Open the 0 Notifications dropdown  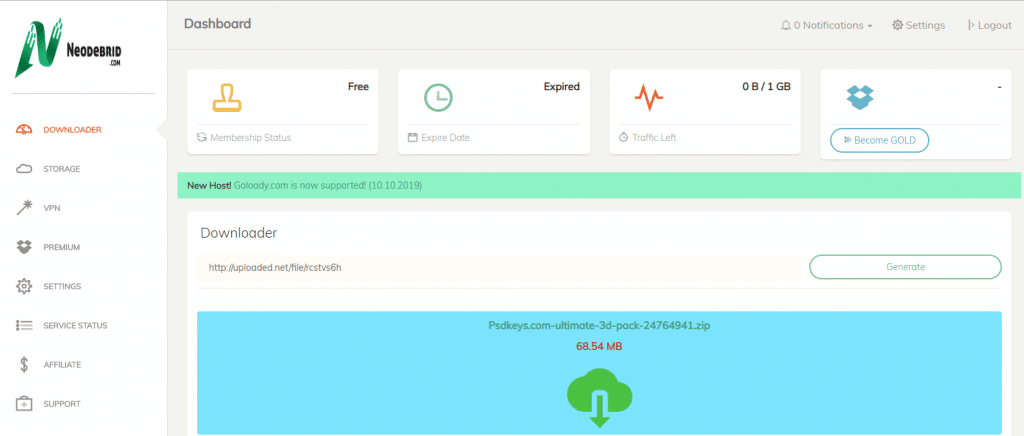[827, 25]
